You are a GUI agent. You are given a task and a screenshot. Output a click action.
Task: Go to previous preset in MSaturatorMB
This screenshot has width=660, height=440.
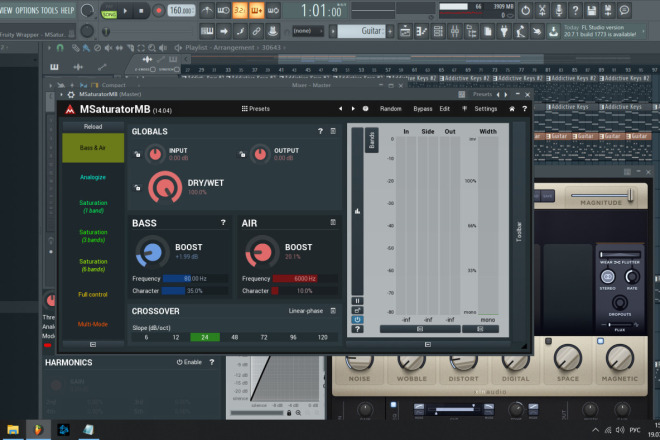[340, 109]
